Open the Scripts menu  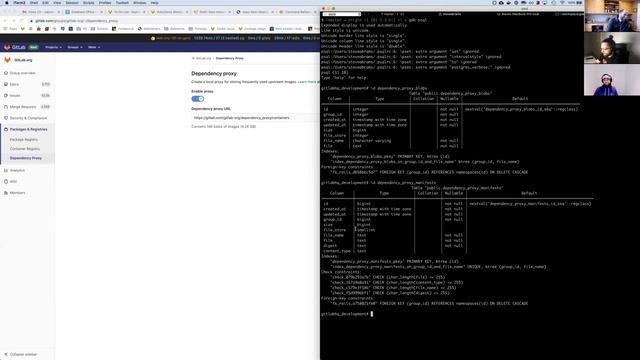point(89,3)
